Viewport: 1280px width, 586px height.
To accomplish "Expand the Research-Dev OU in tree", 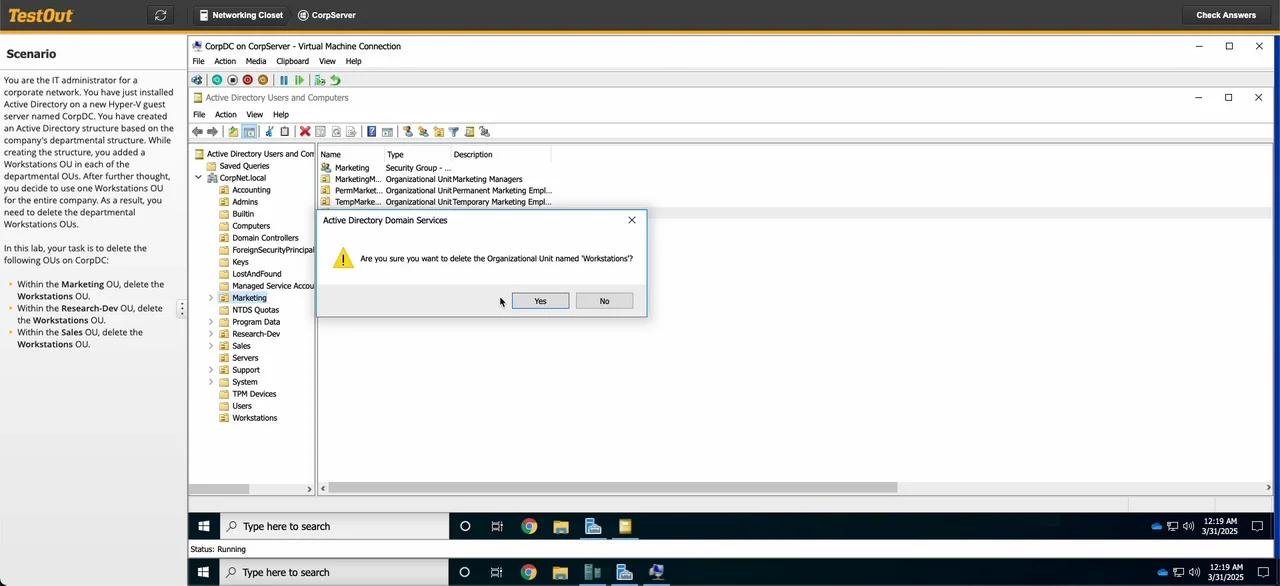I will [211, 334].
